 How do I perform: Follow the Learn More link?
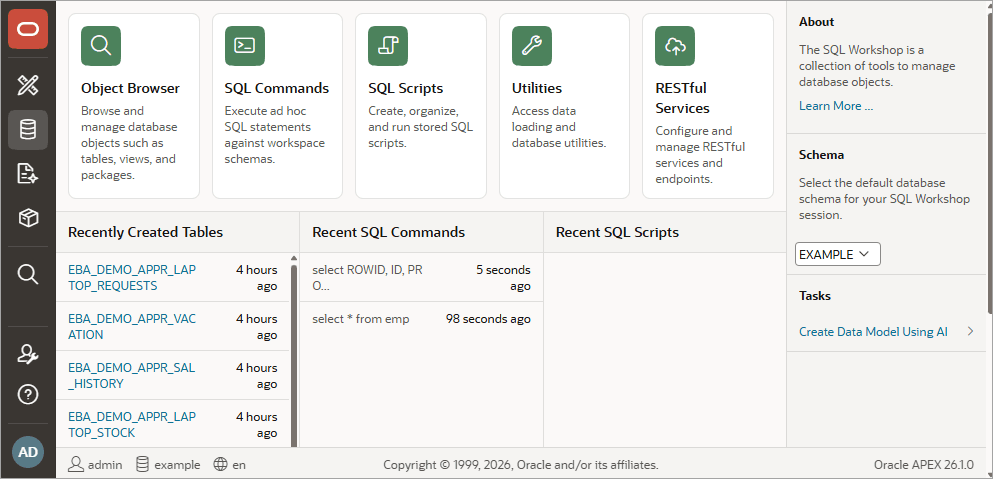pyautogui.click(x=836, y=106)
